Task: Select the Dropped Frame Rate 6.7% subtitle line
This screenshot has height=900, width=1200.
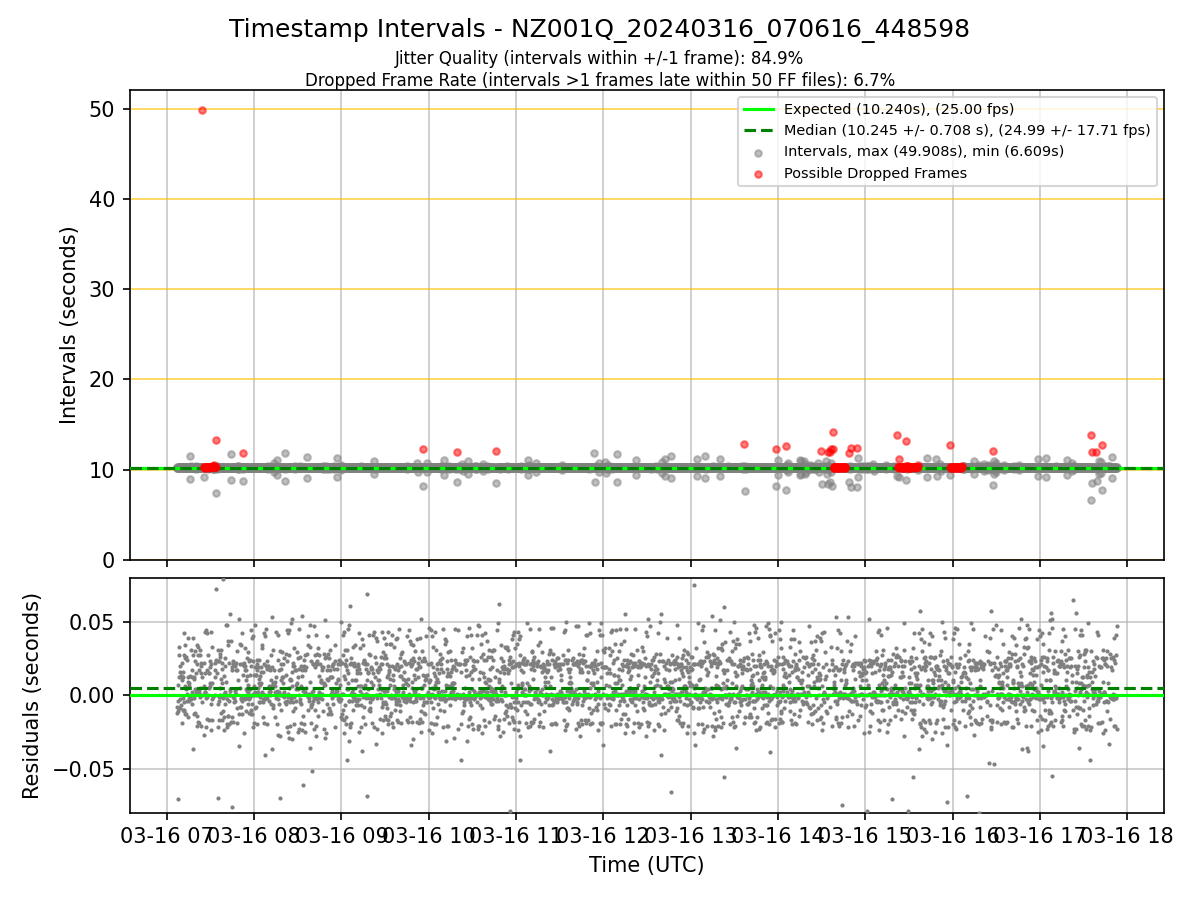Action: click(599, 80)
